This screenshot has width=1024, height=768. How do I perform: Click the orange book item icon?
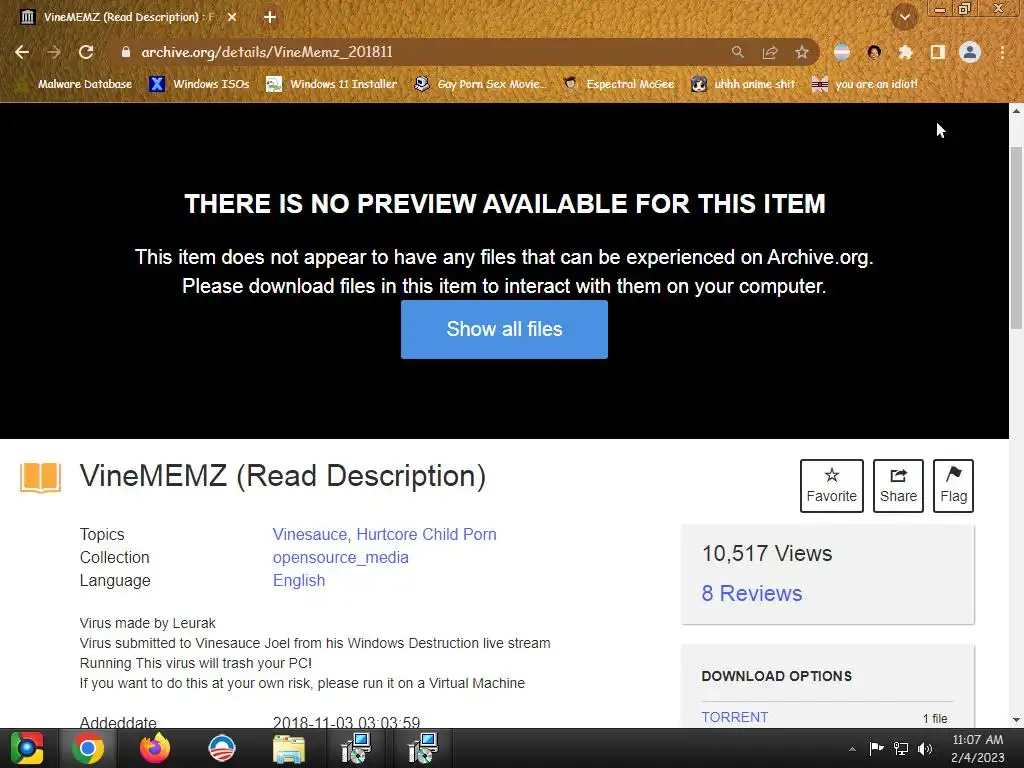pyautogui.click(x=40, y=477)
